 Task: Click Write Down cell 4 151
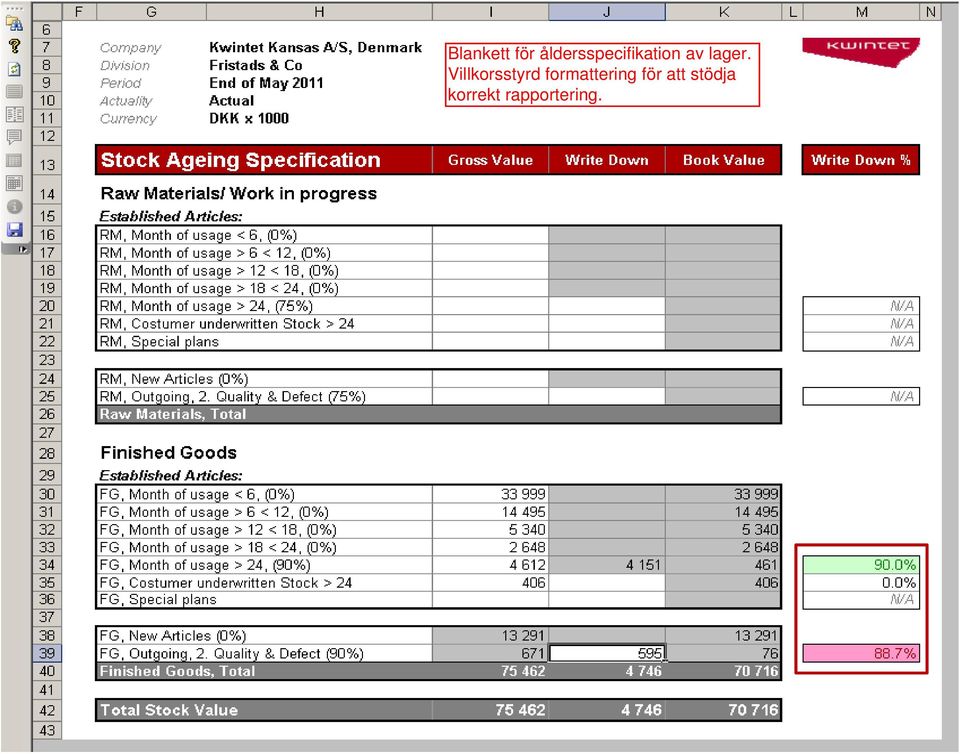point(607,565)
